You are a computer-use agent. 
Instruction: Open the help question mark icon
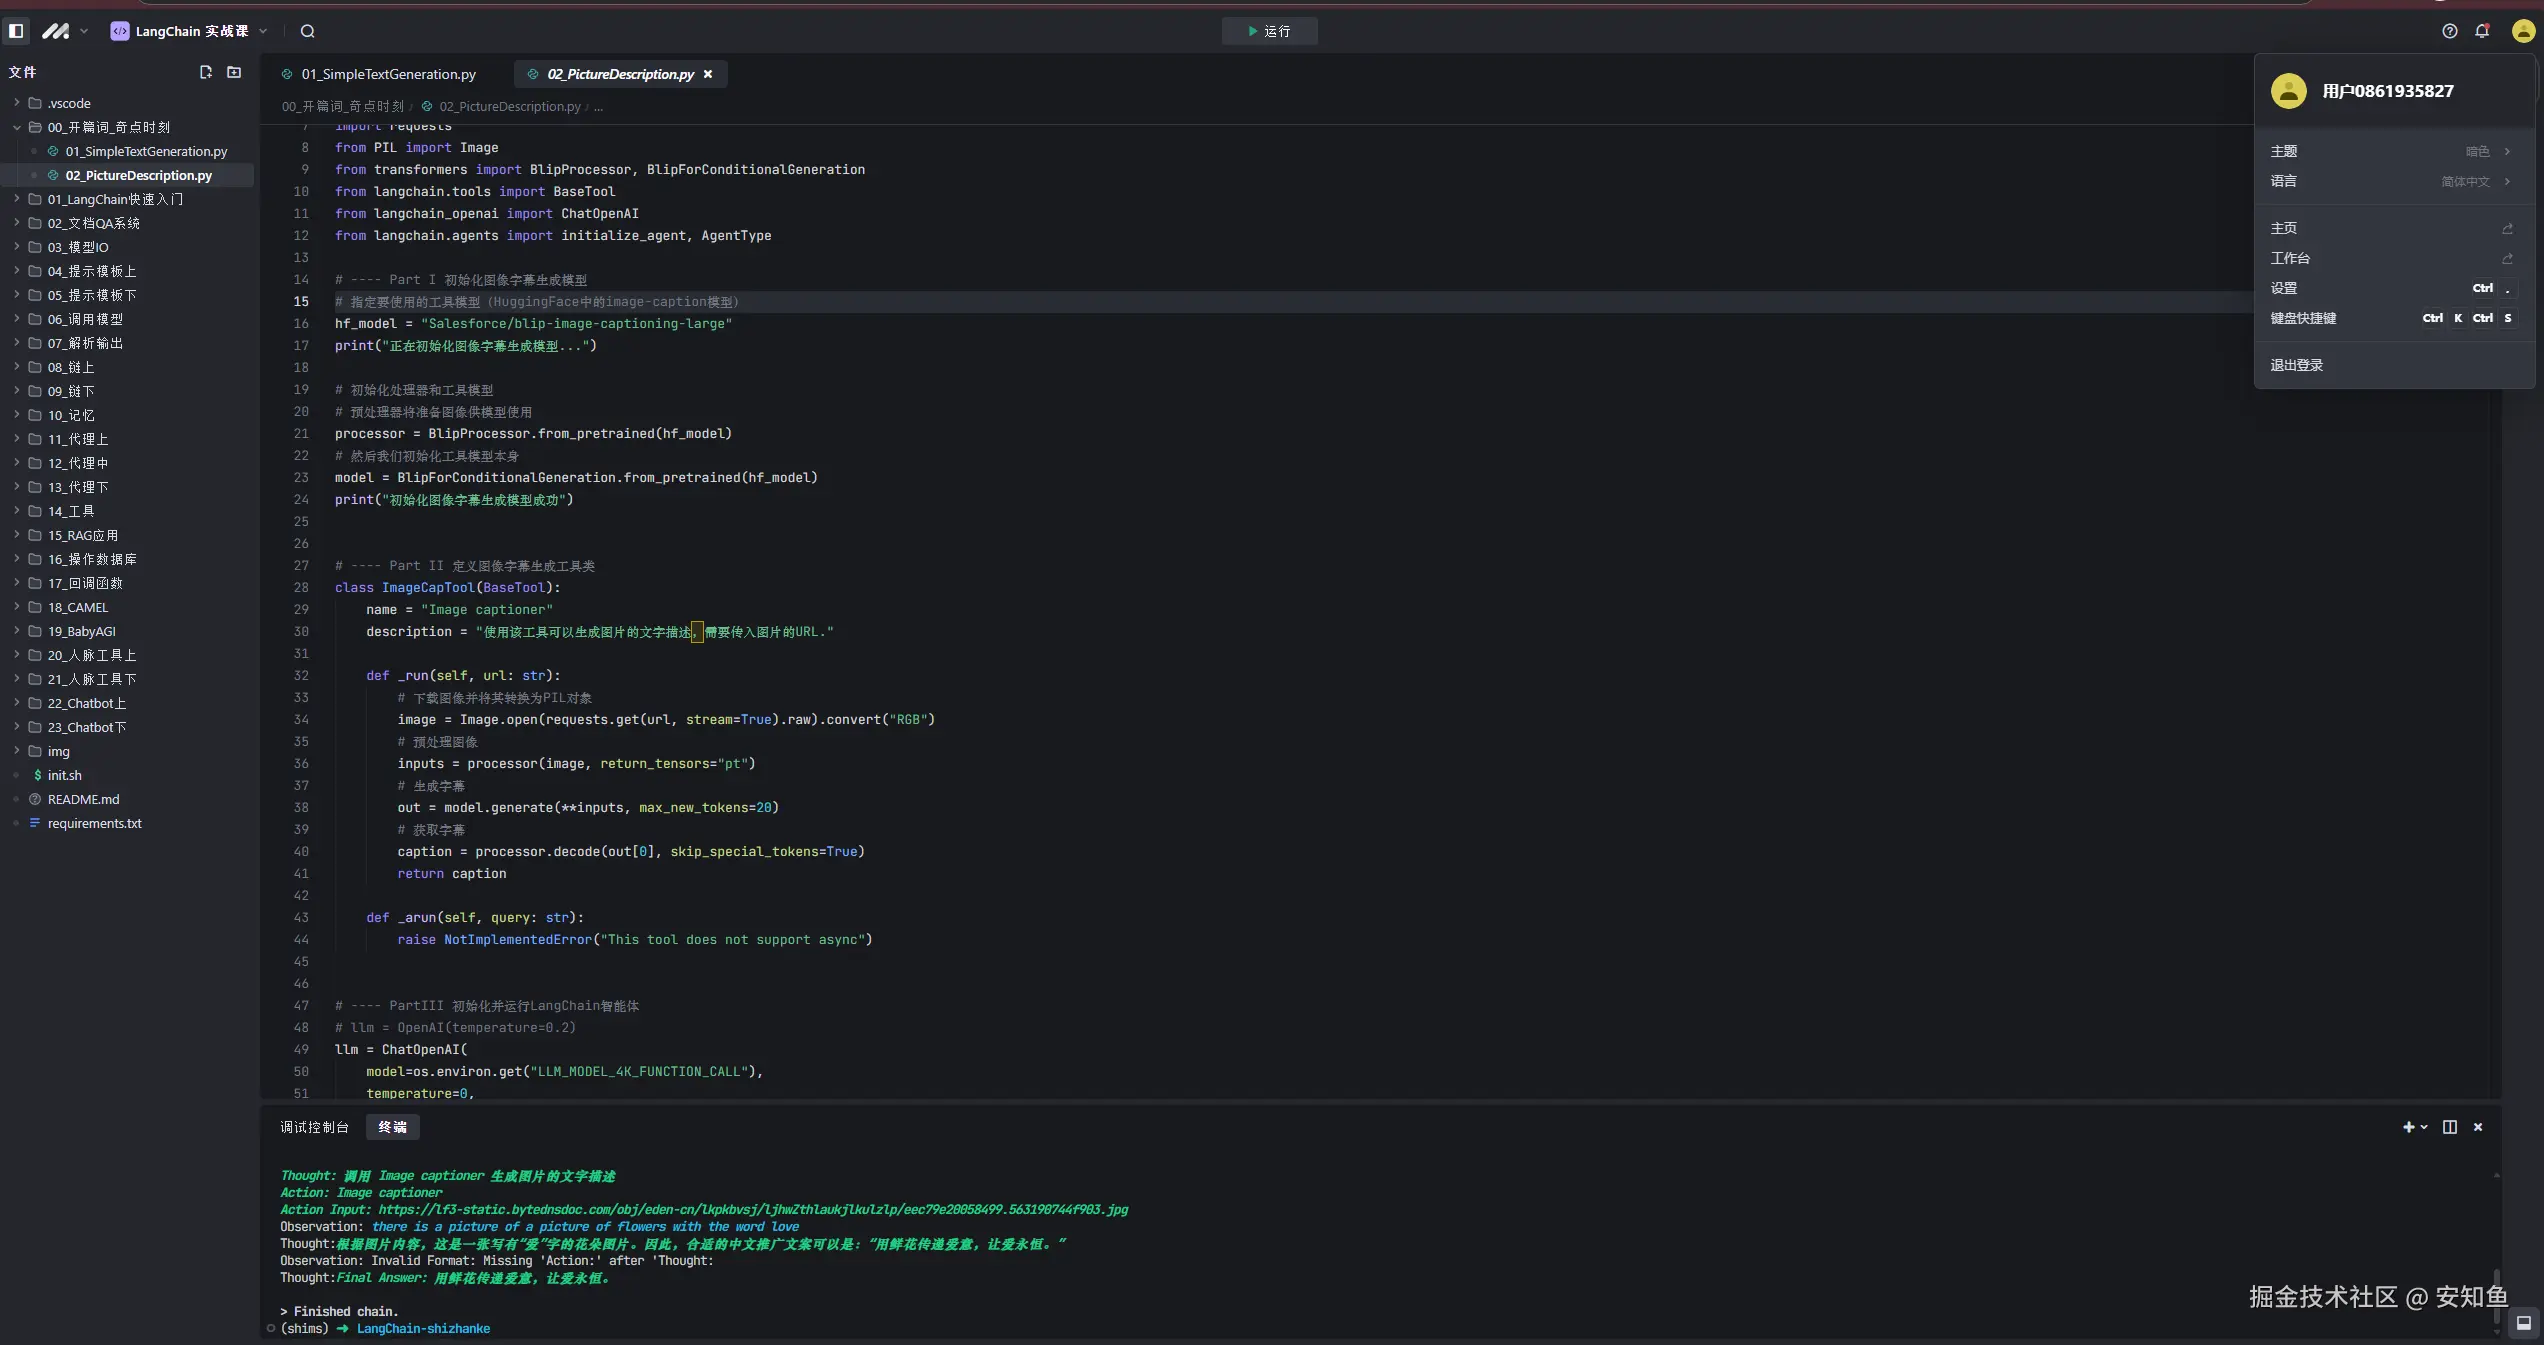coord(2449,31)
